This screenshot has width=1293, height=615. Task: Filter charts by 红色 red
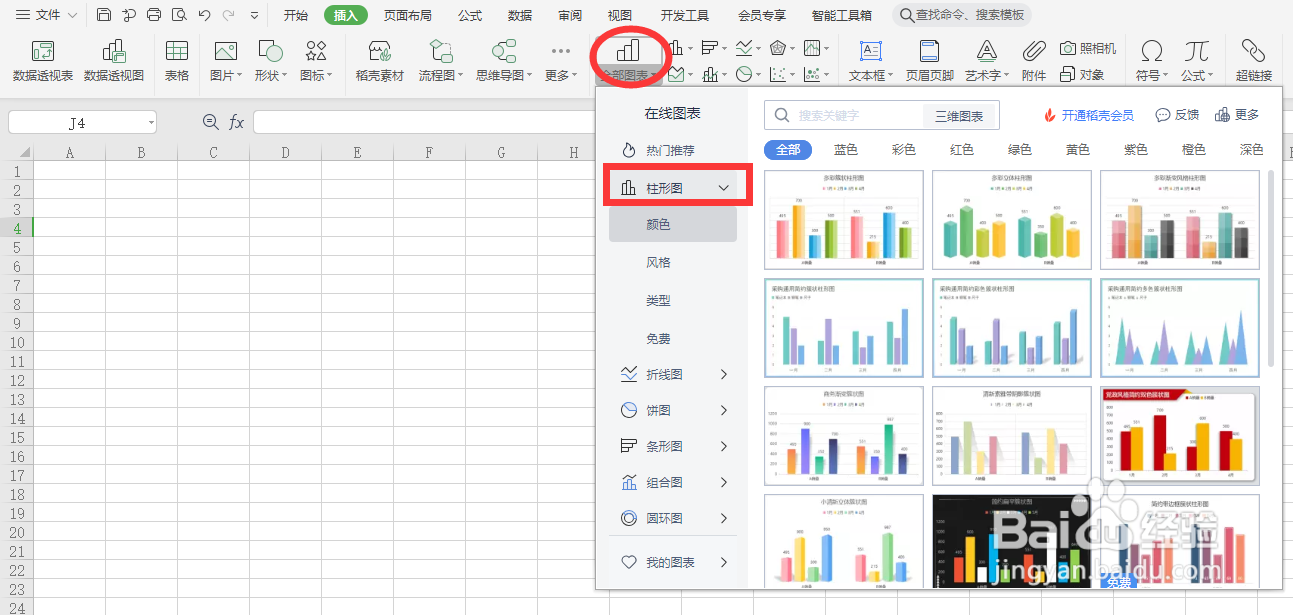coord(962,149)
